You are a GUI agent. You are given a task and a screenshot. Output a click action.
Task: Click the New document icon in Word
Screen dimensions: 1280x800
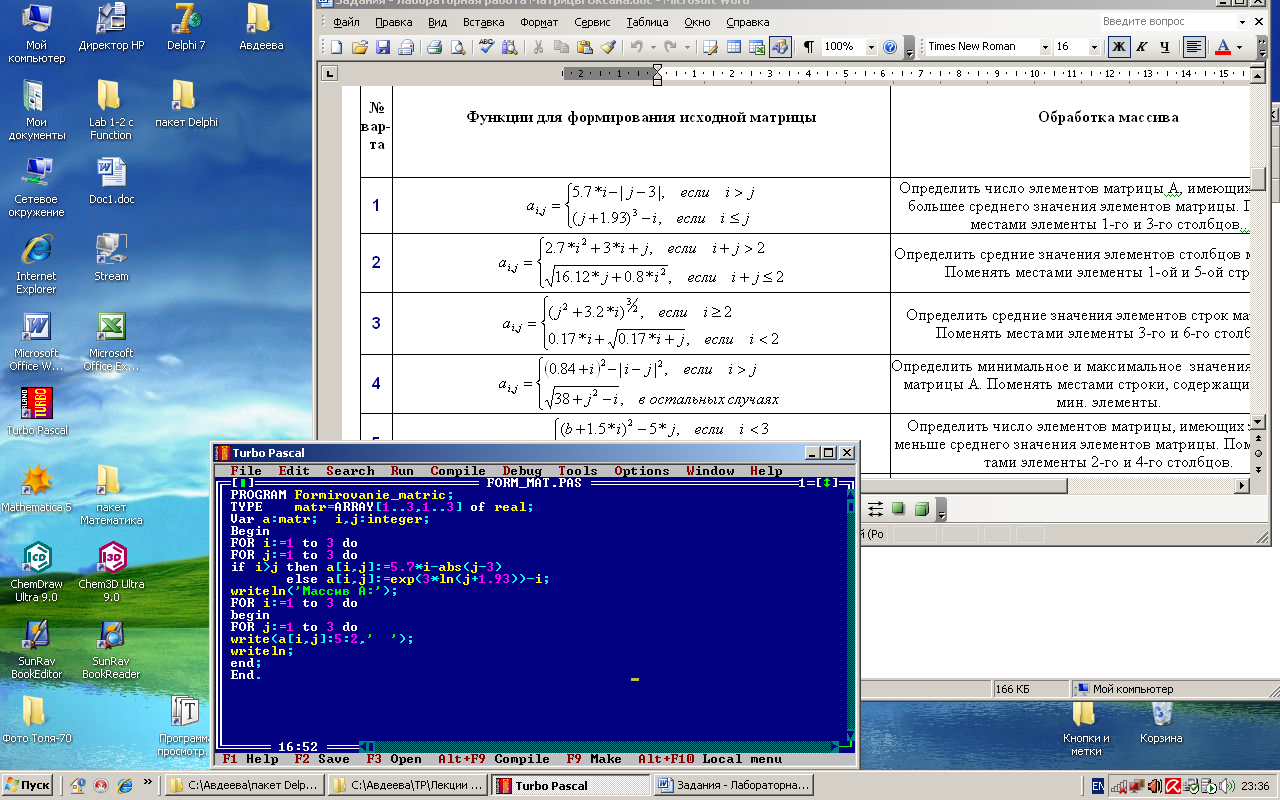336,47
